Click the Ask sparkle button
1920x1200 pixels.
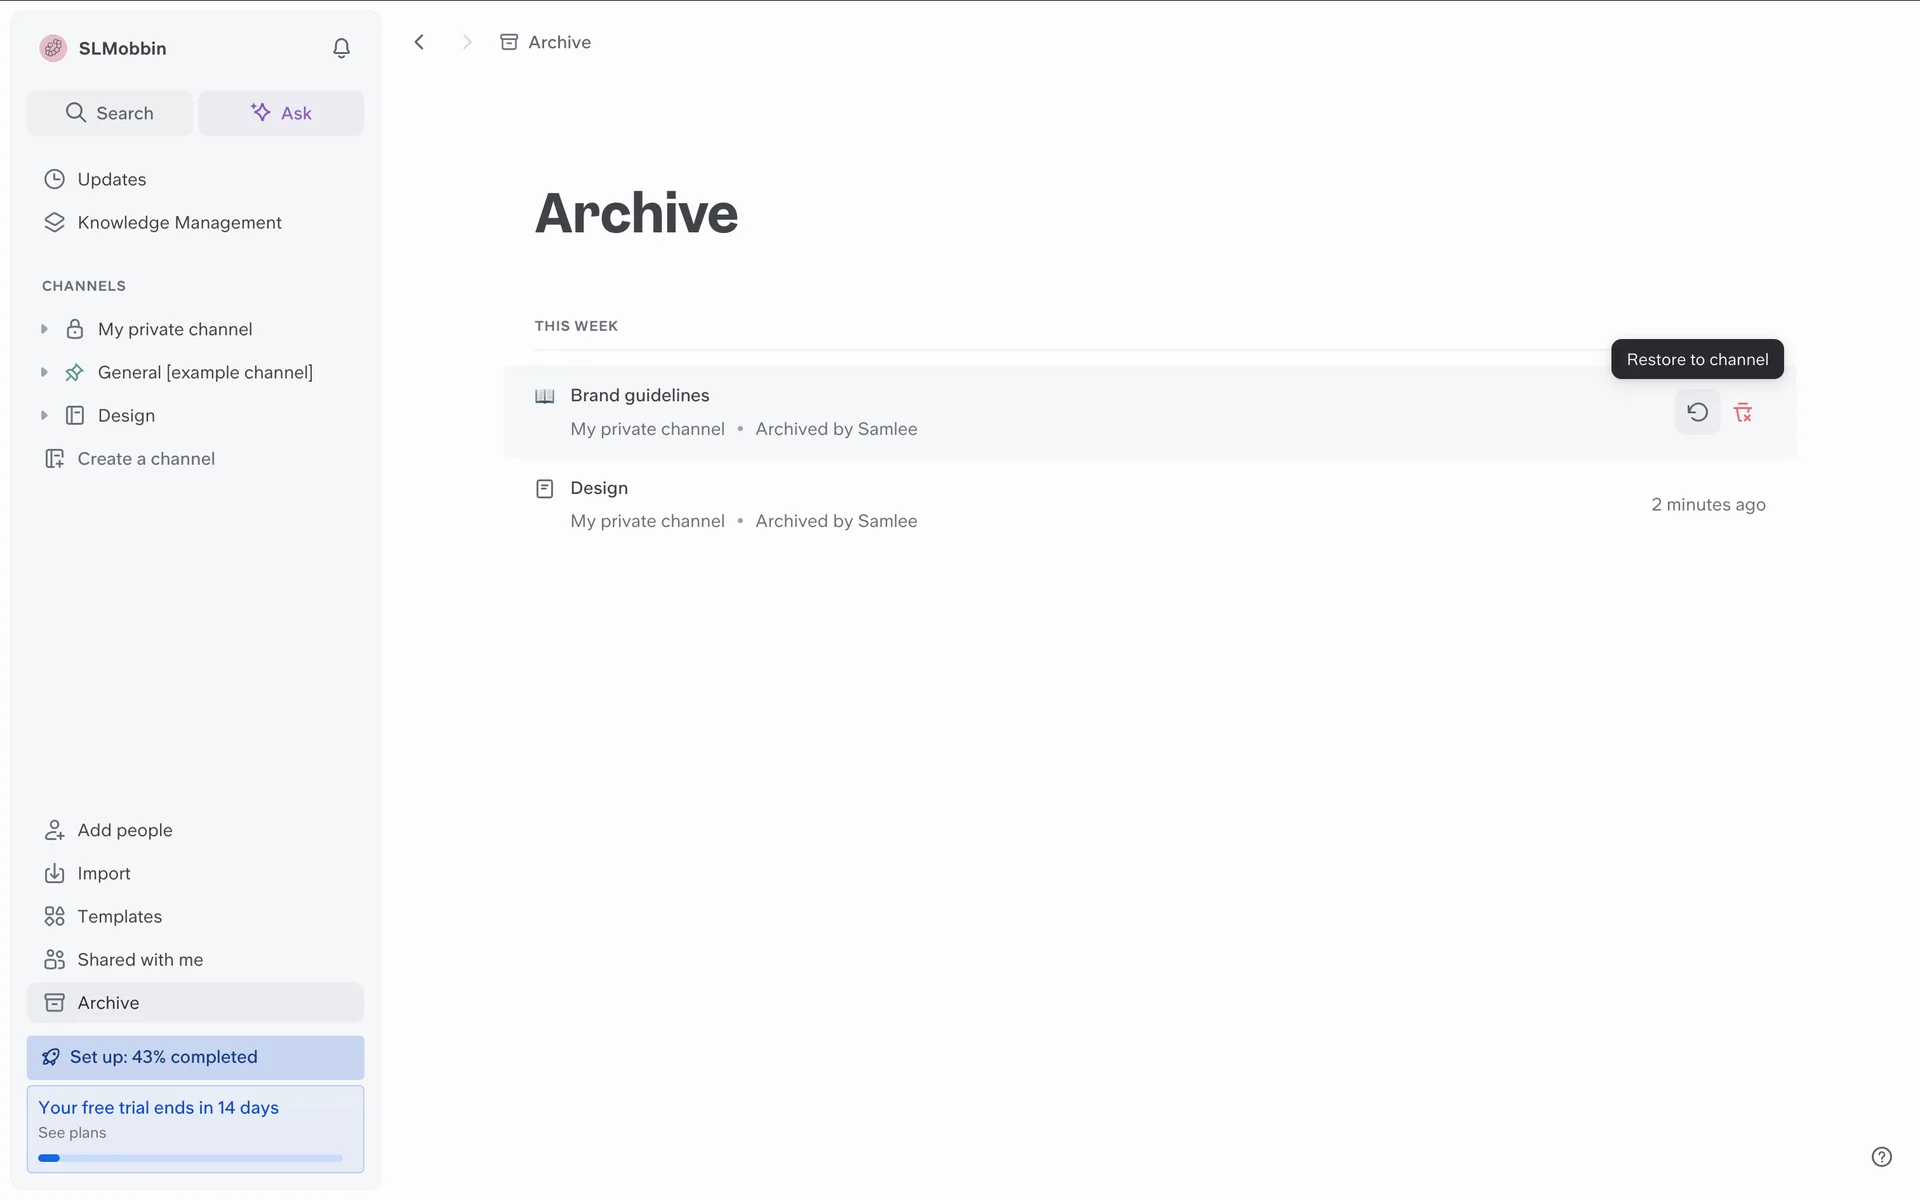281,113
